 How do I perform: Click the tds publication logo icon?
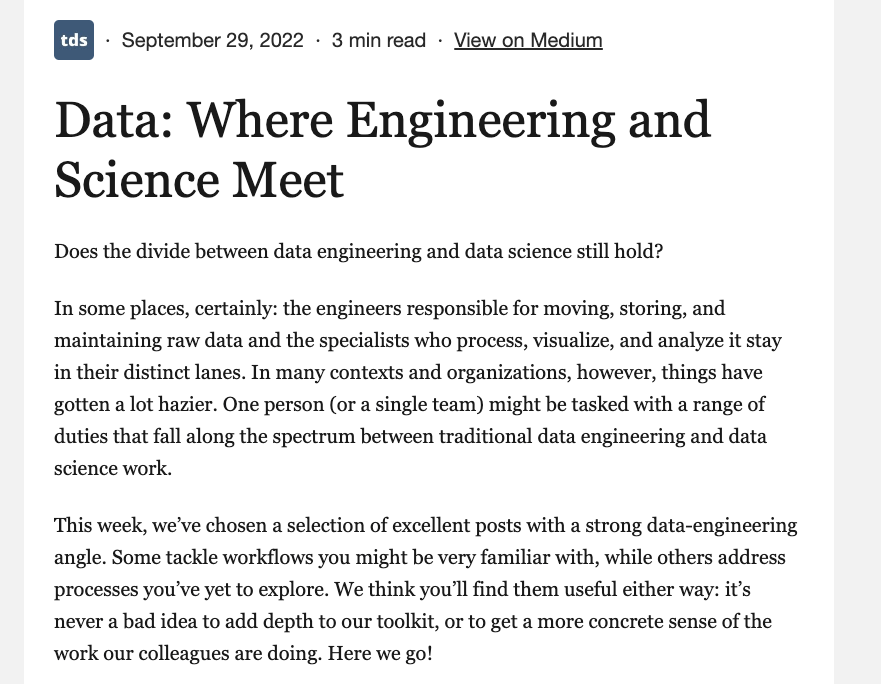click(74, 40)
